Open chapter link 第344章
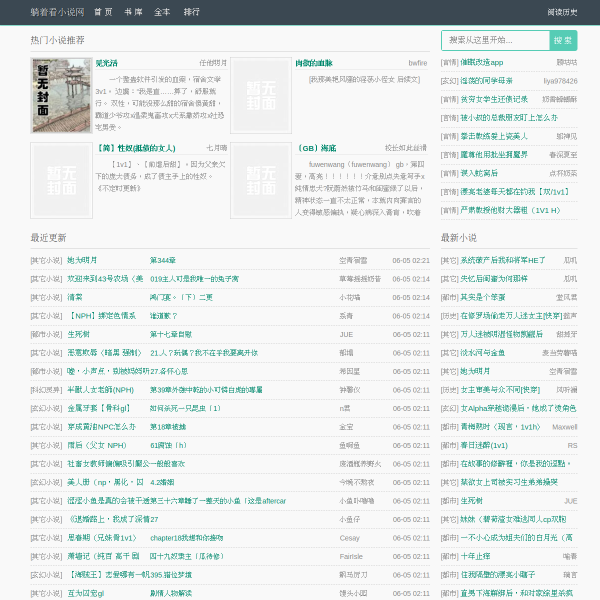 tap(163, 261)
